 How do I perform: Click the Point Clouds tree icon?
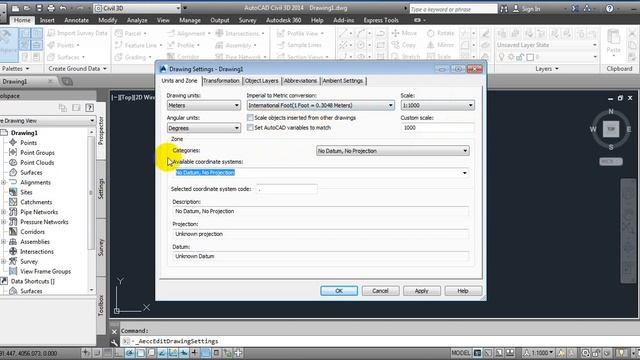13,162
